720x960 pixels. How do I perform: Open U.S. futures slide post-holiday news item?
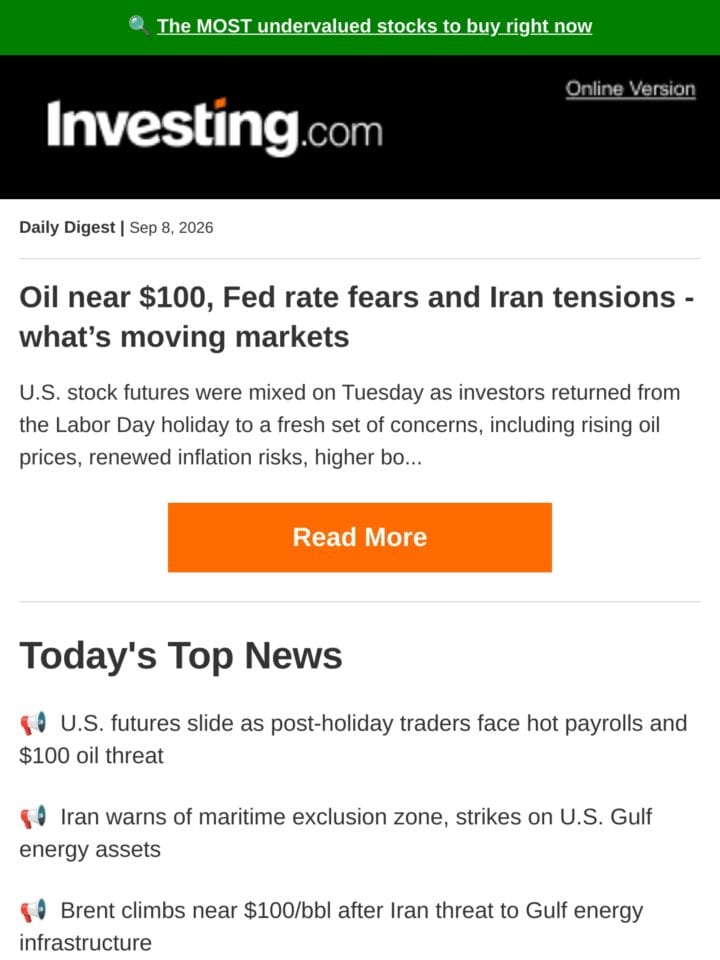click(353, 739)
